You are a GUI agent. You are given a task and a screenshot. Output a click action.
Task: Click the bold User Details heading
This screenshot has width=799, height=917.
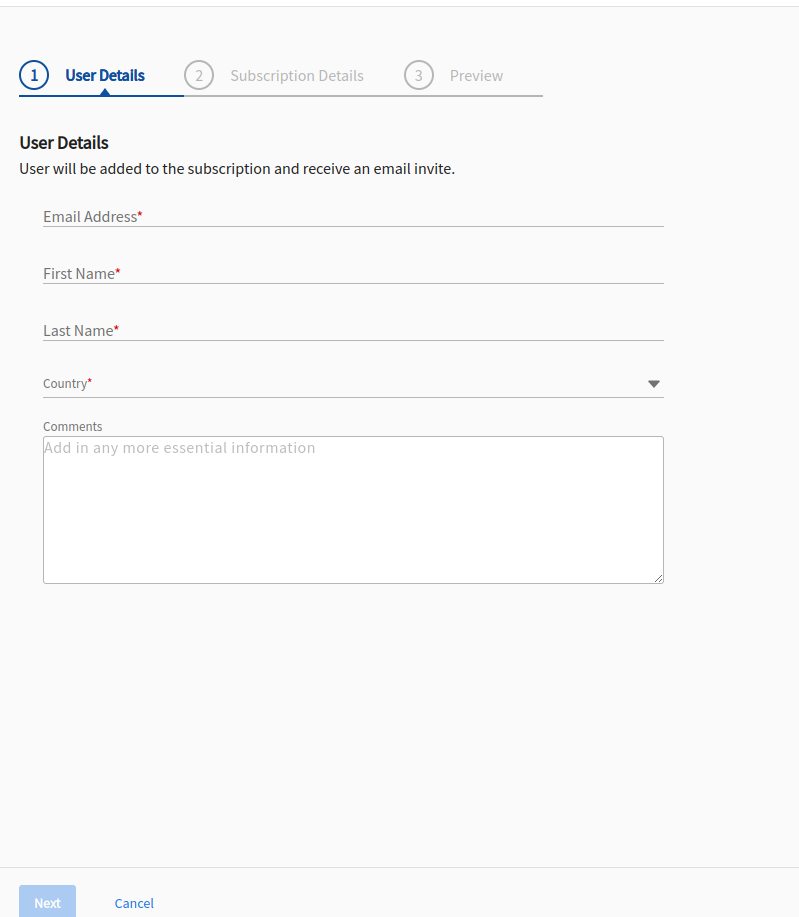coord(64,143)
